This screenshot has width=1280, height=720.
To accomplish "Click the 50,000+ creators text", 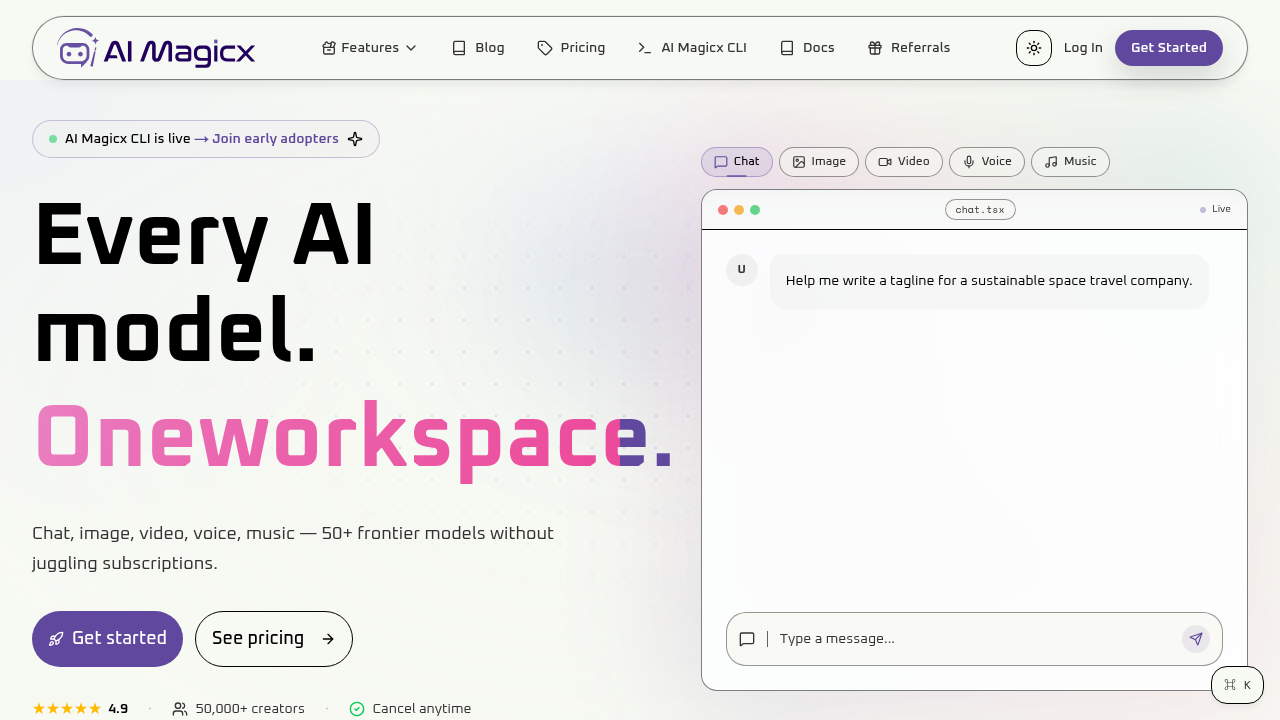I will point(250,709).
